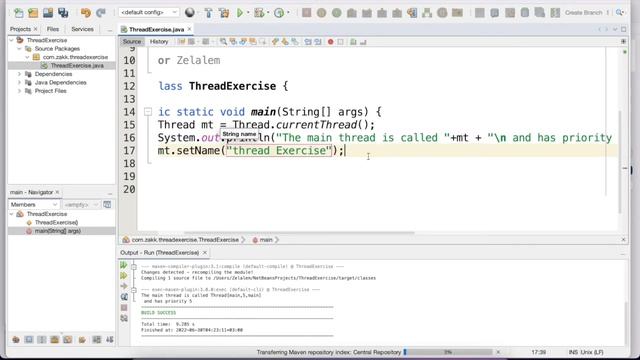Click the New File toolbar icon

[x=18, y=13]
